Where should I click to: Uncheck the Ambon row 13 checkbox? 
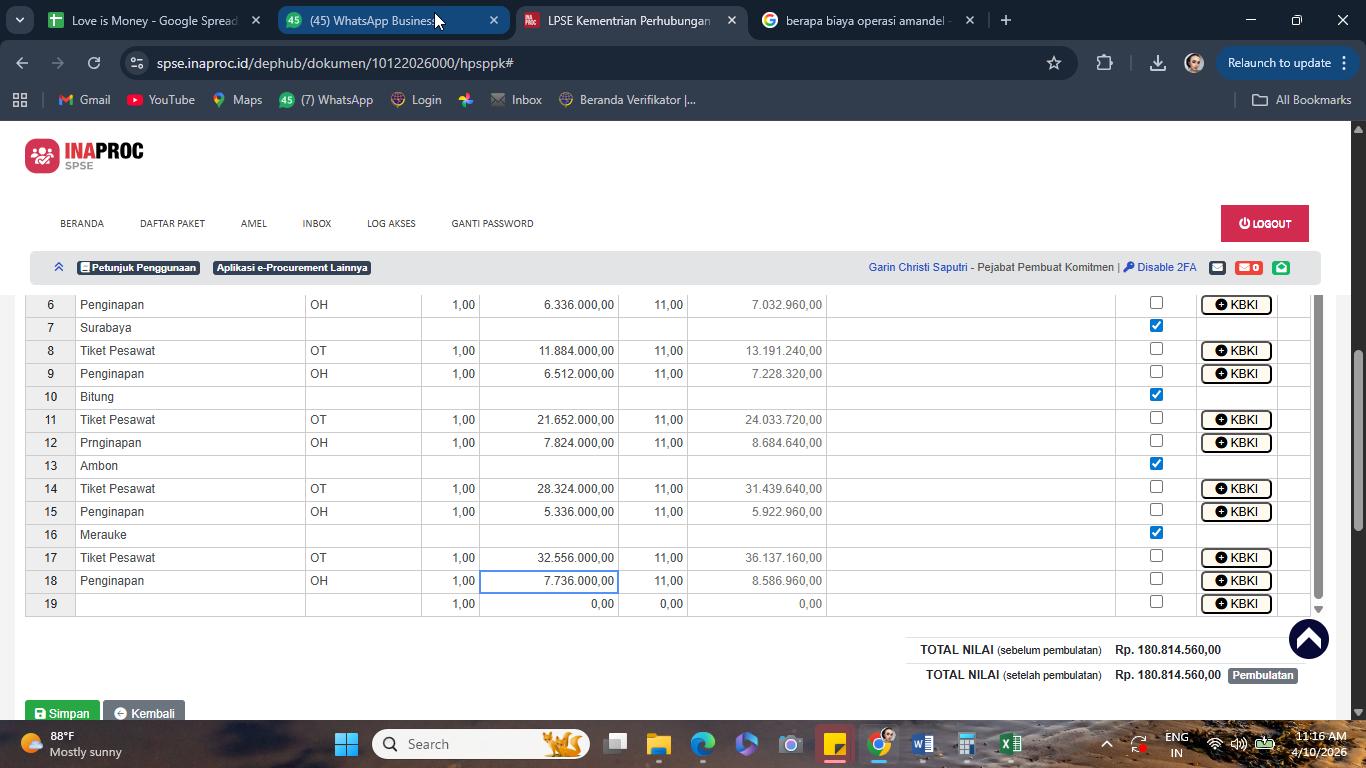[1156, 464]
